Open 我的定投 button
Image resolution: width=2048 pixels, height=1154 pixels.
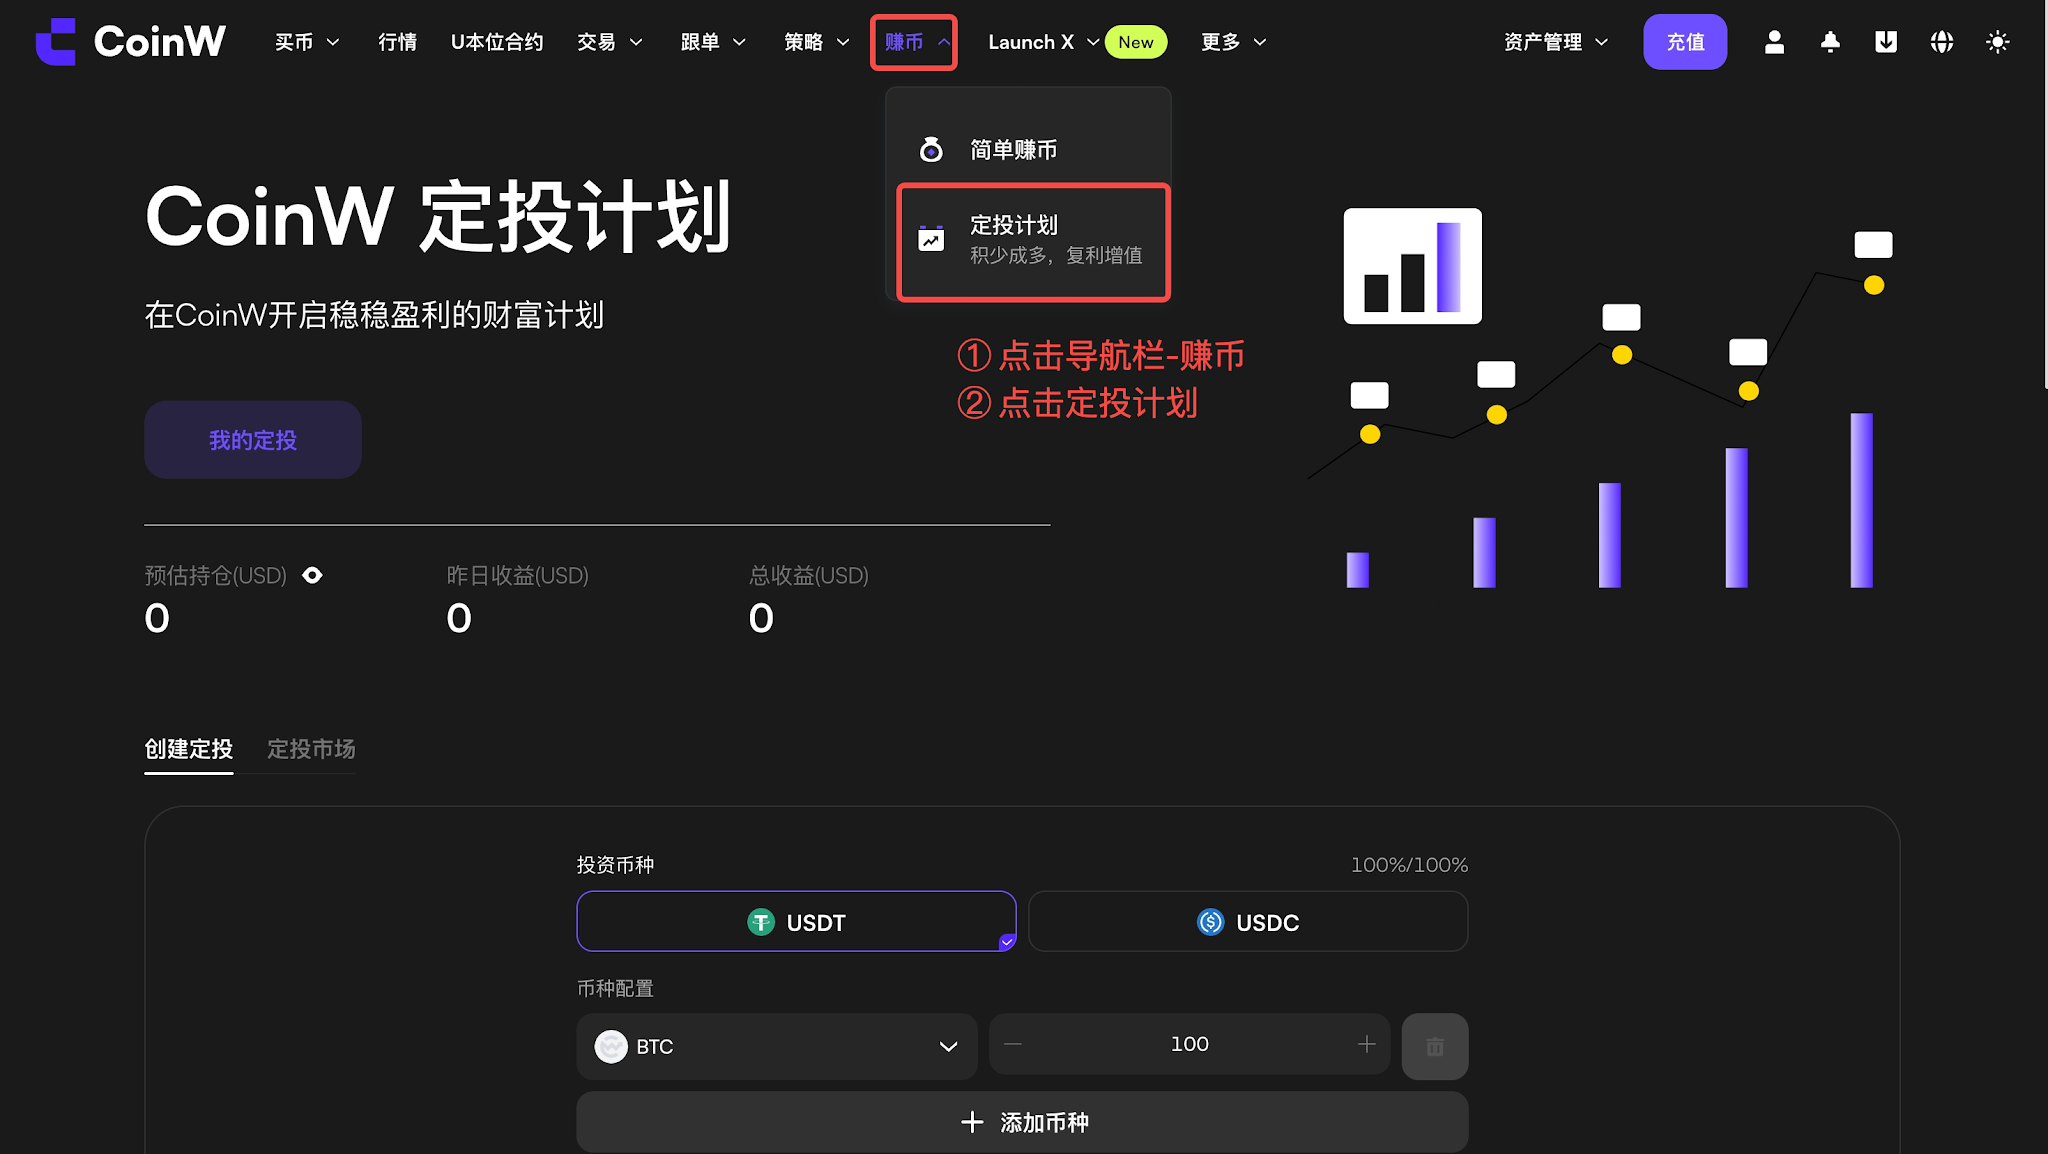pos(253,440)
